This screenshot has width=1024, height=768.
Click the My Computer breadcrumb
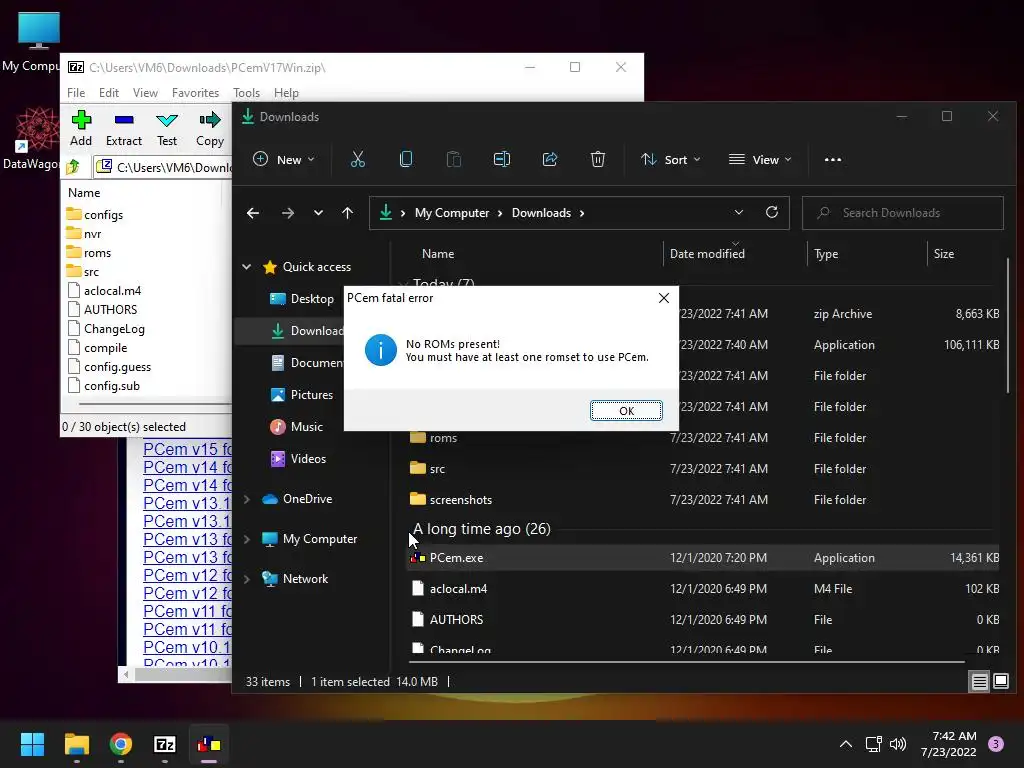(x=452, y=213)
